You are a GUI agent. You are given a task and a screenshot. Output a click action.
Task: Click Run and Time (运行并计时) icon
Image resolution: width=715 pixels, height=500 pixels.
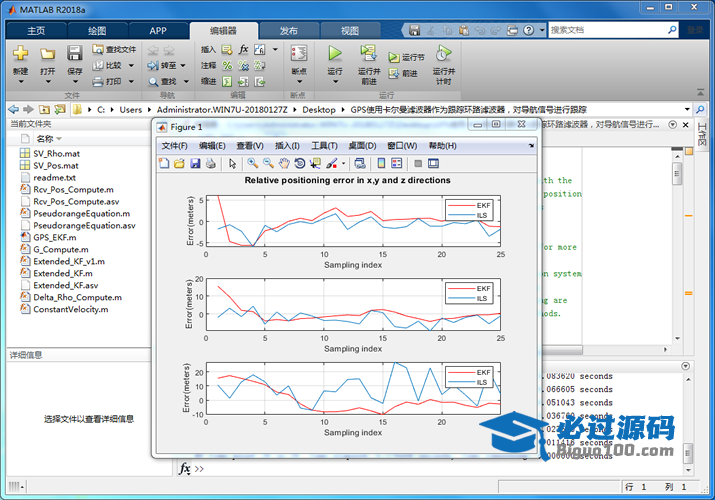tap(443, 53)
